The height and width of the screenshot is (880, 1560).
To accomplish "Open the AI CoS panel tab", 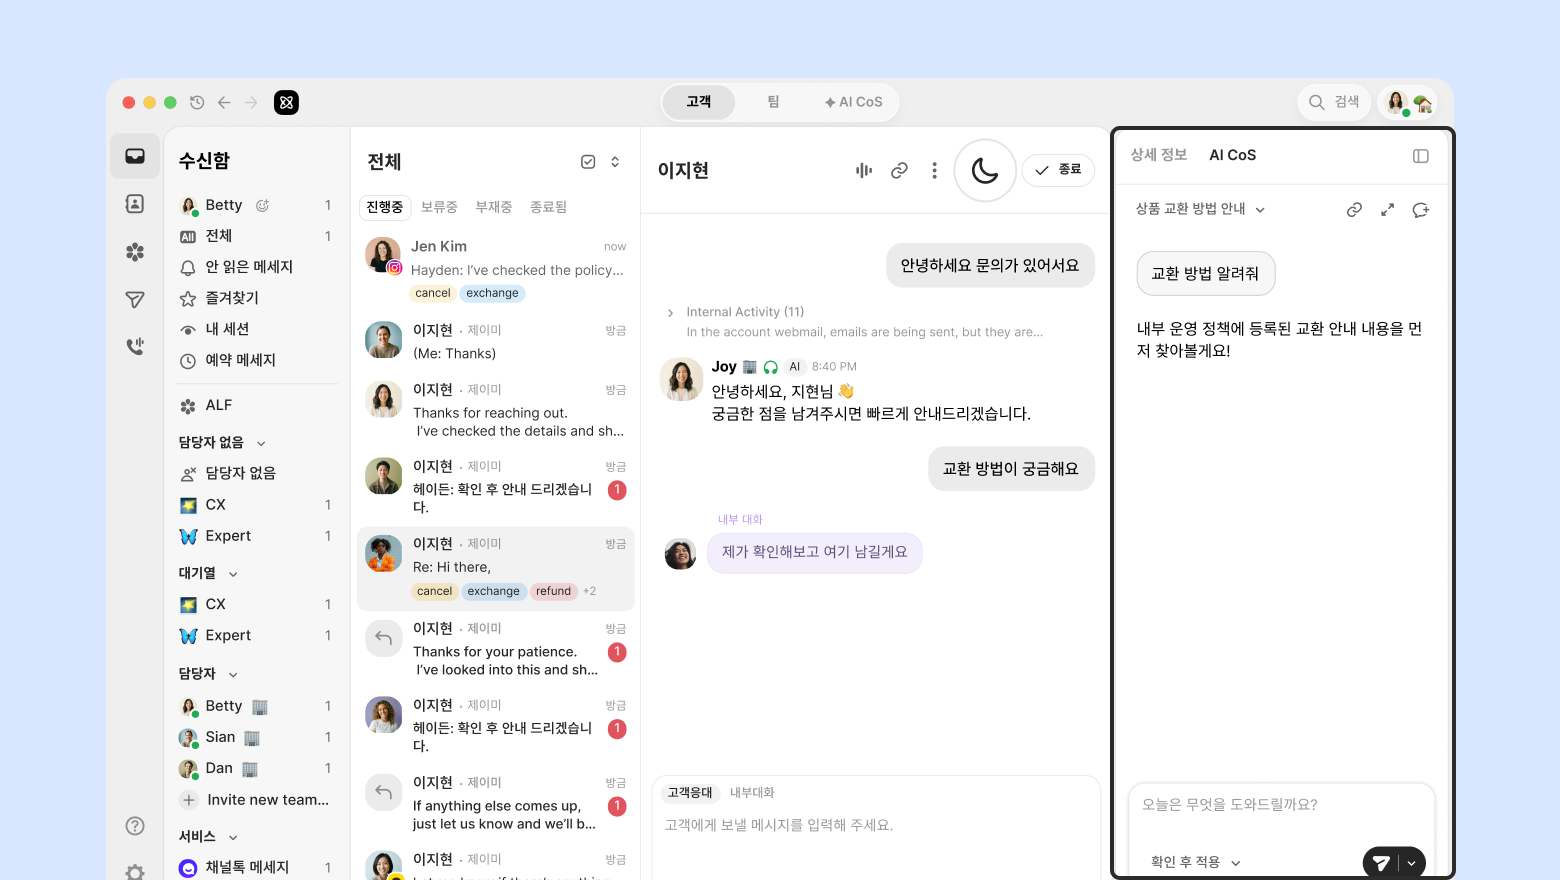I will pos(1233,155).
